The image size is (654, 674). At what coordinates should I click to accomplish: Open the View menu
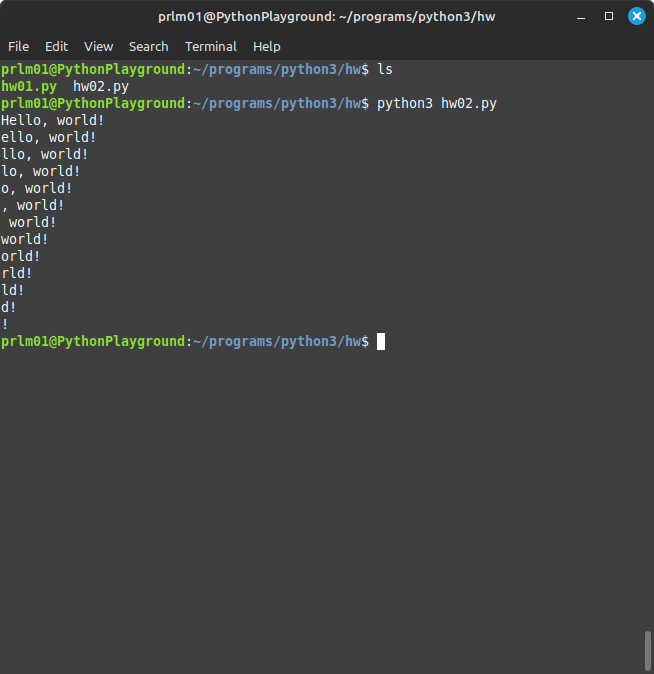coord(98,46)
